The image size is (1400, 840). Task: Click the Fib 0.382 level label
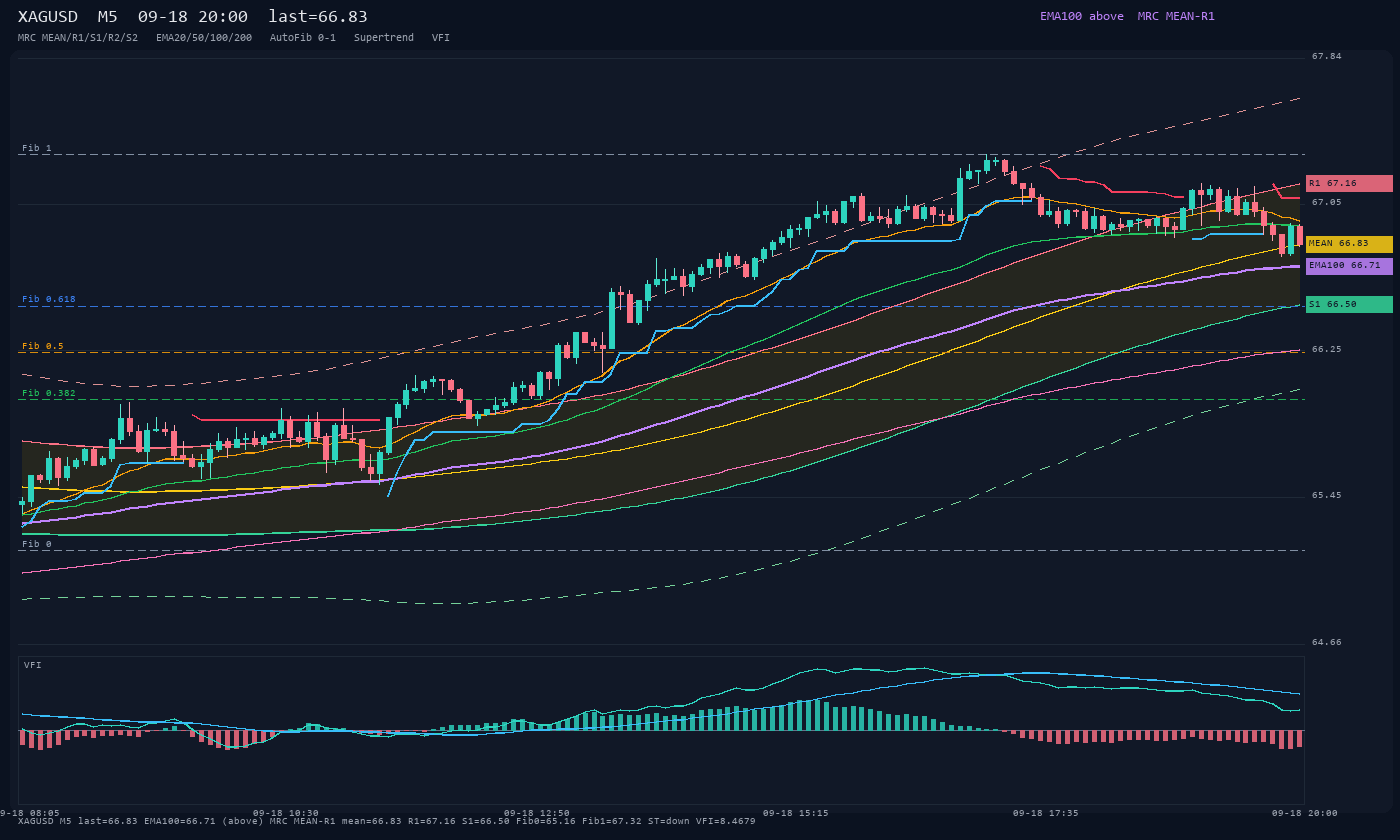(x=49, y=393)
